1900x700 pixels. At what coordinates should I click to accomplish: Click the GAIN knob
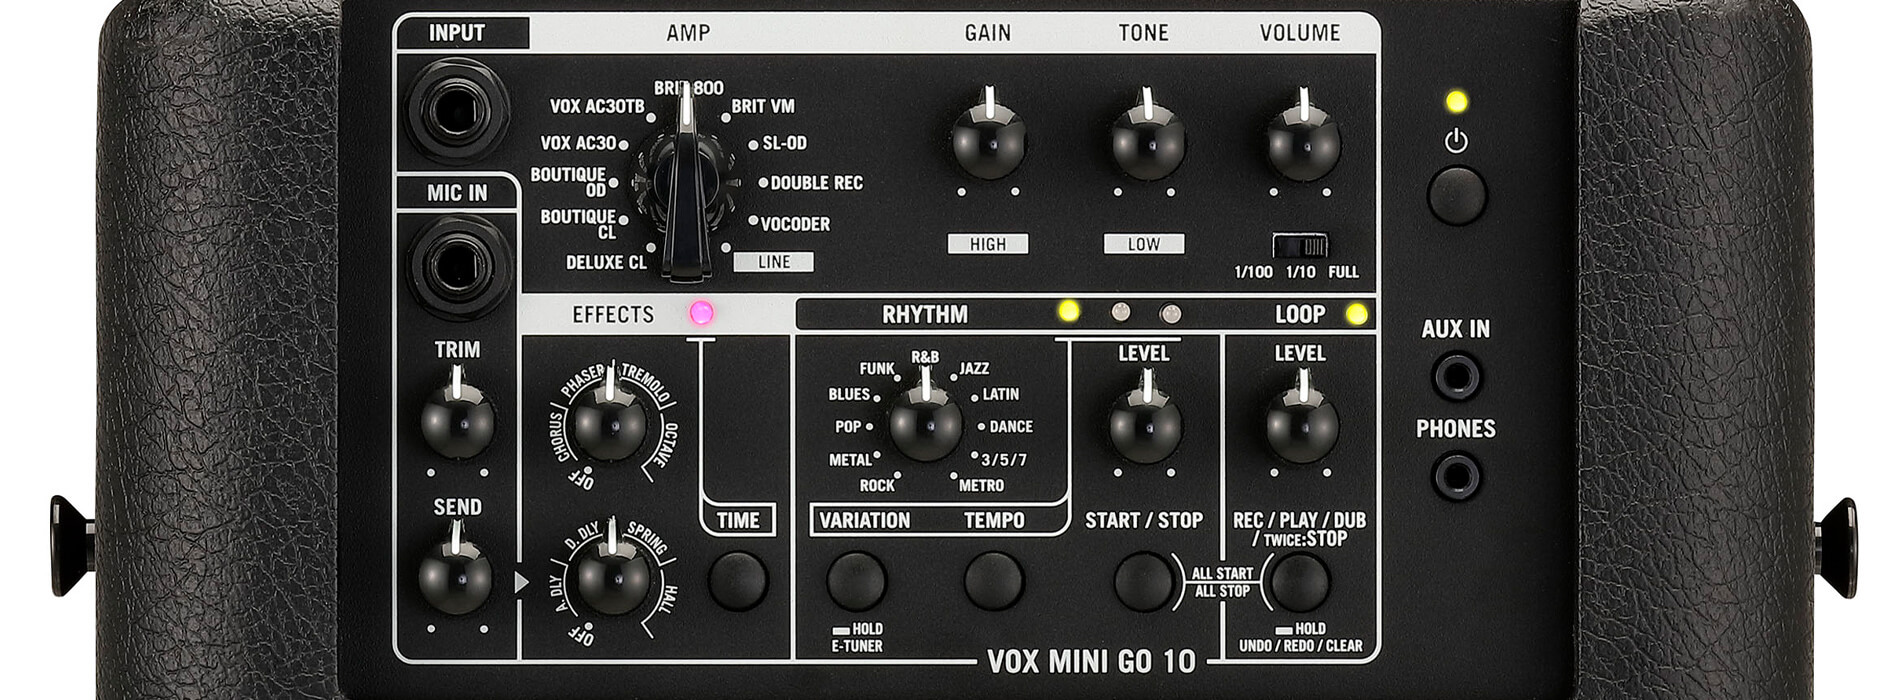988,142
